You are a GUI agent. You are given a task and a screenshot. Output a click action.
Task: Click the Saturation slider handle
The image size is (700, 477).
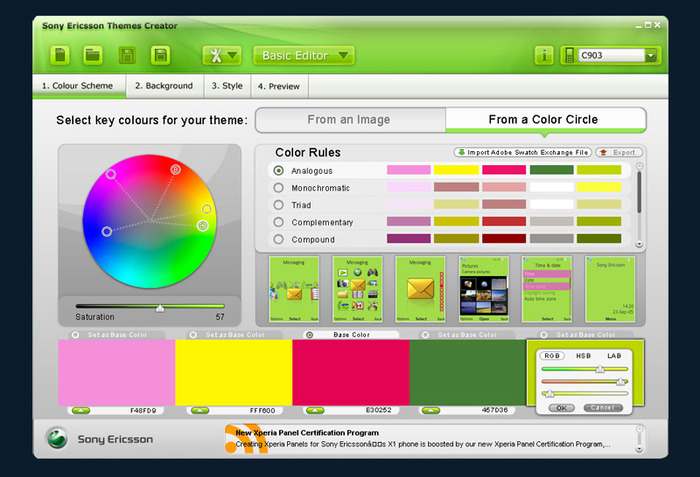[160, 307]
